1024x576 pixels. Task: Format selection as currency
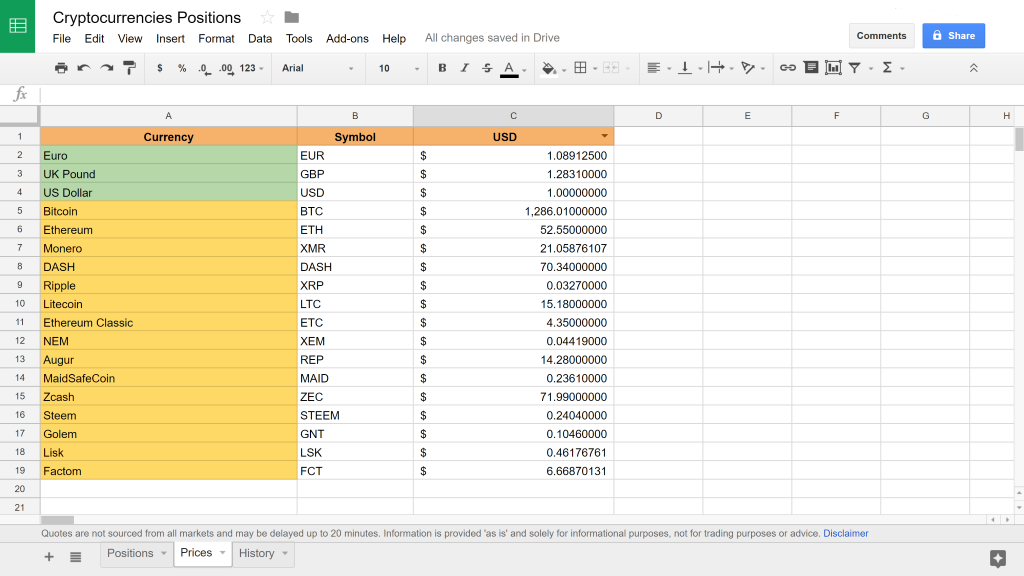159,68
